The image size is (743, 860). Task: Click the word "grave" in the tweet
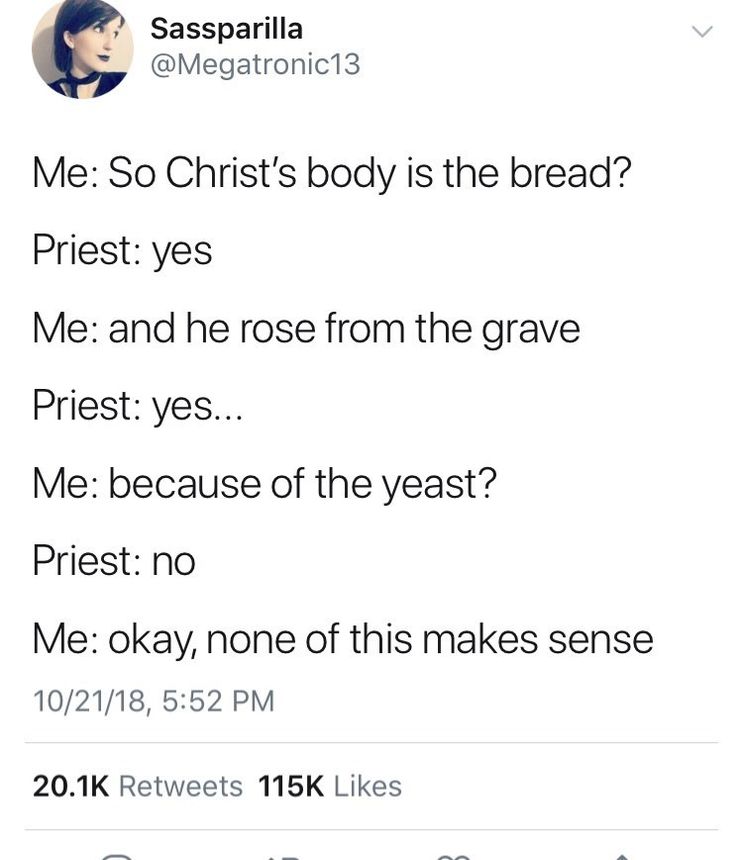(531, 331)
